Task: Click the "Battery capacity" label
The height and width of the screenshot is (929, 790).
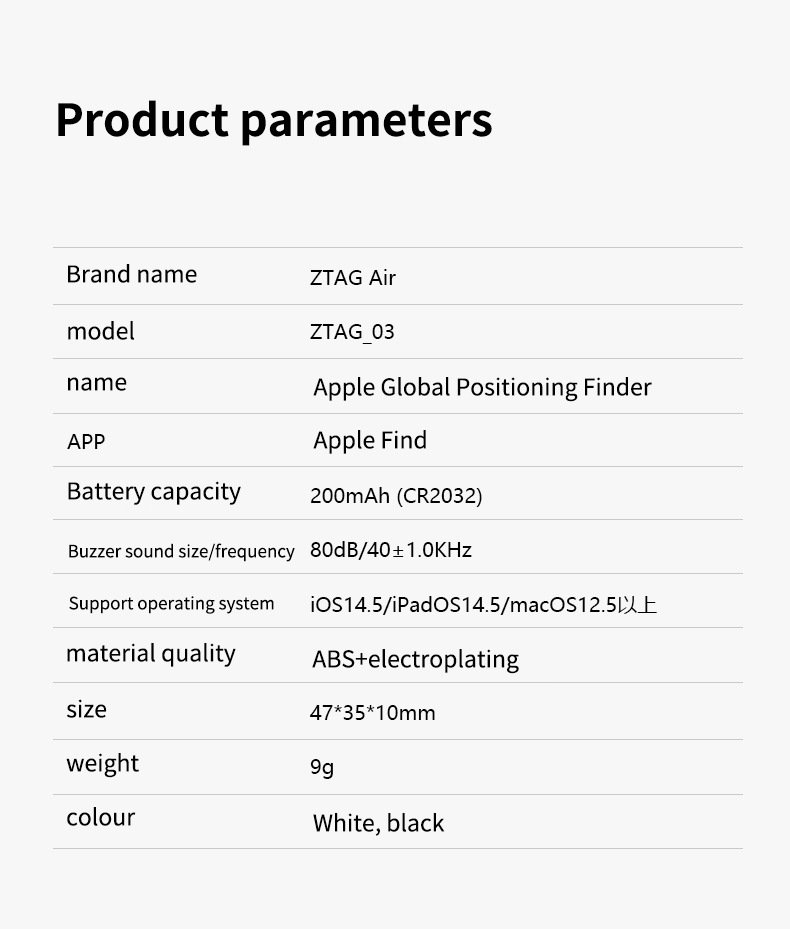Action: click(153, 492)
